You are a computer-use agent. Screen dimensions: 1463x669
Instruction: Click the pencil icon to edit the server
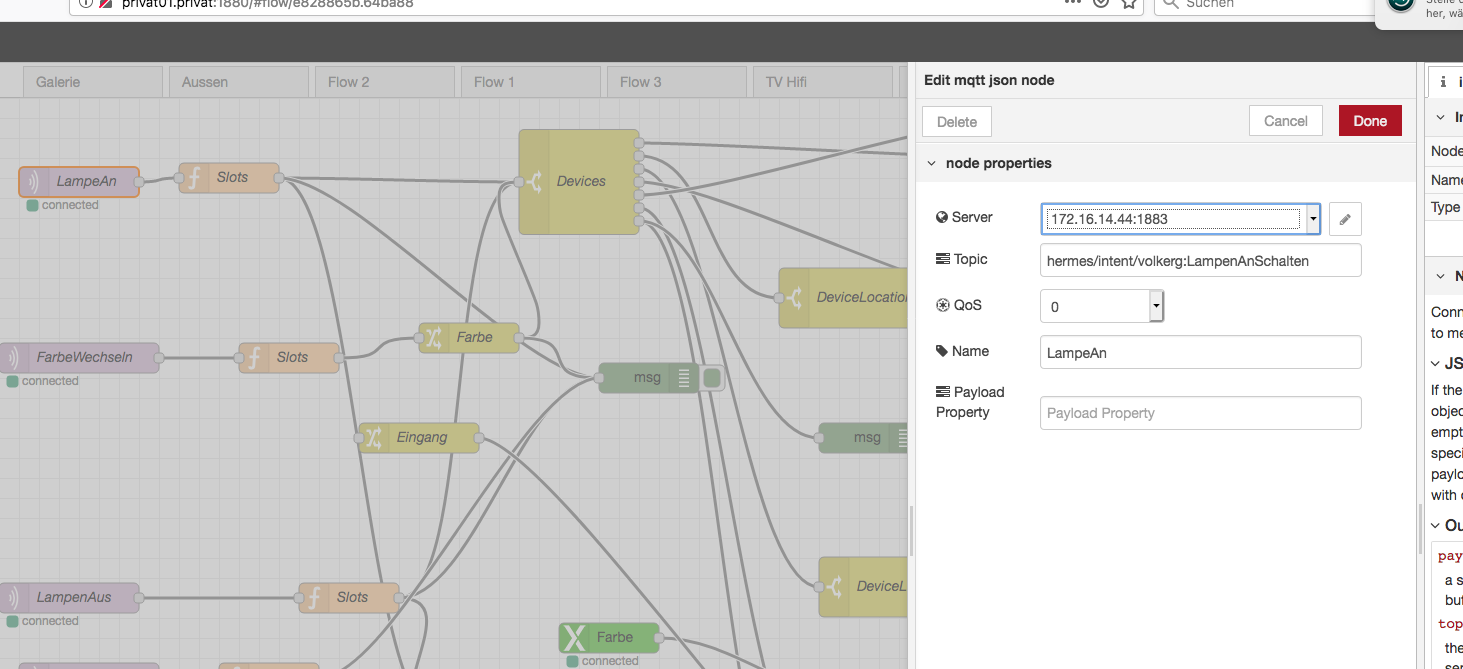[1345, 219]
